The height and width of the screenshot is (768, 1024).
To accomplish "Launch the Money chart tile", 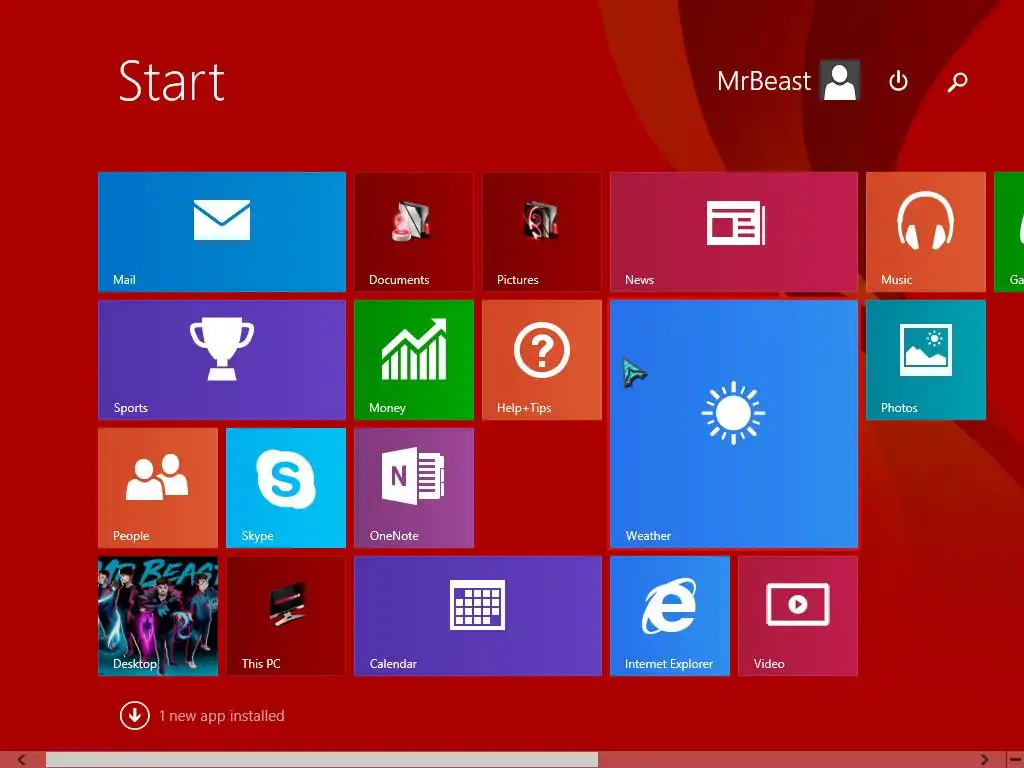I will [x=413, y=360].
